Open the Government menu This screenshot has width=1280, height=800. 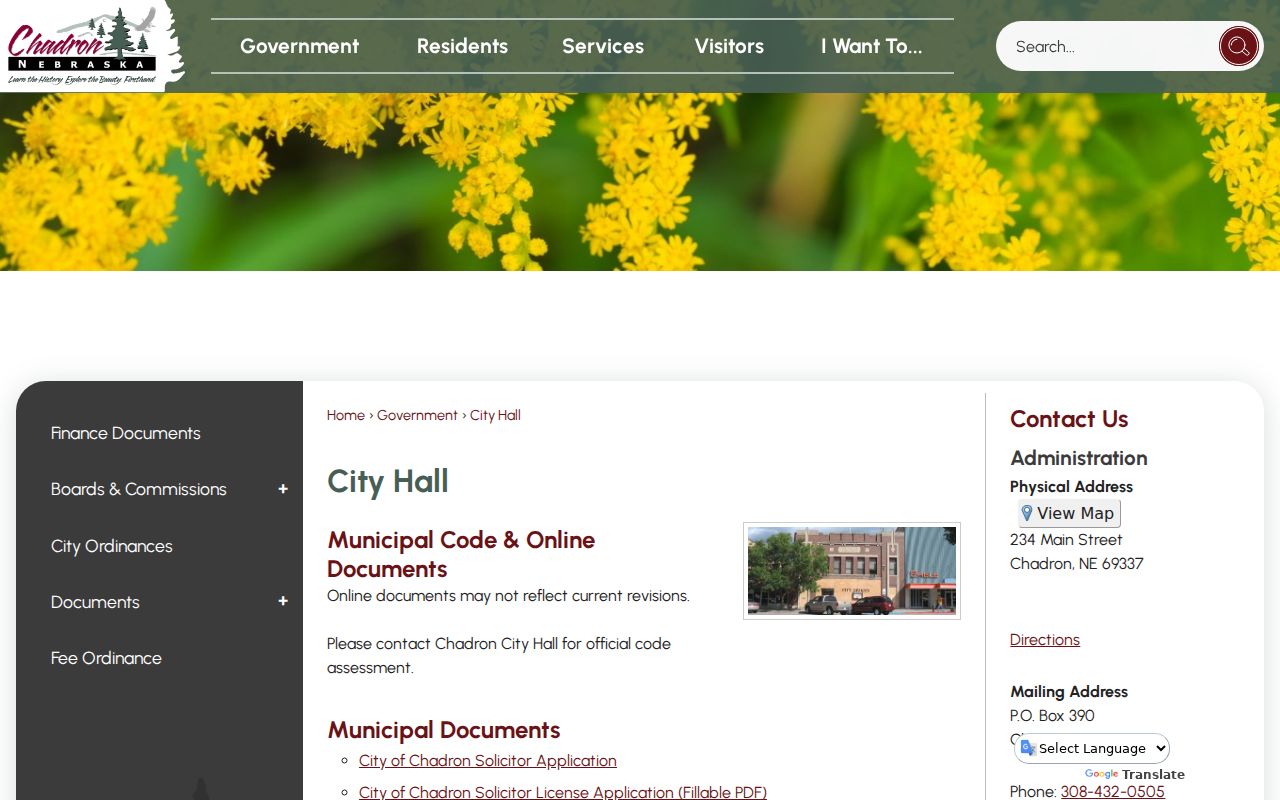tap(299, 46)
